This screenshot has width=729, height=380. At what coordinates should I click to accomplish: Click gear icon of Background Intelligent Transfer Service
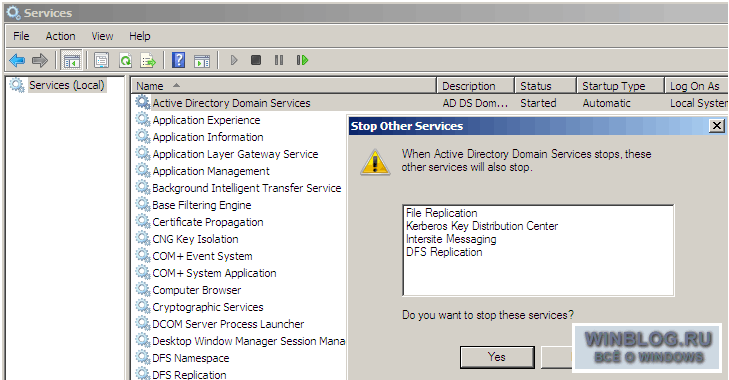tap(143, 187)
